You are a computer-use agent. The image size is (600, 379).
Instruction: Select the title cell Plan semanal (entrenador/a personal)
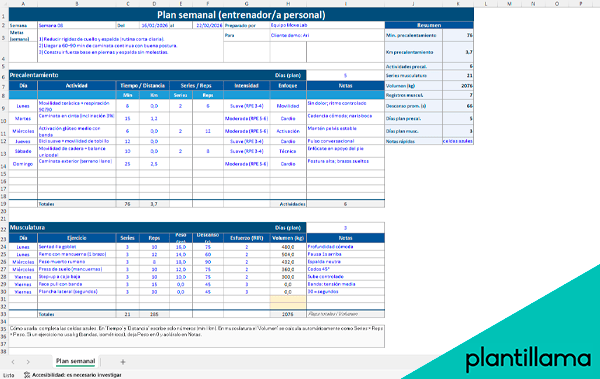241,15
